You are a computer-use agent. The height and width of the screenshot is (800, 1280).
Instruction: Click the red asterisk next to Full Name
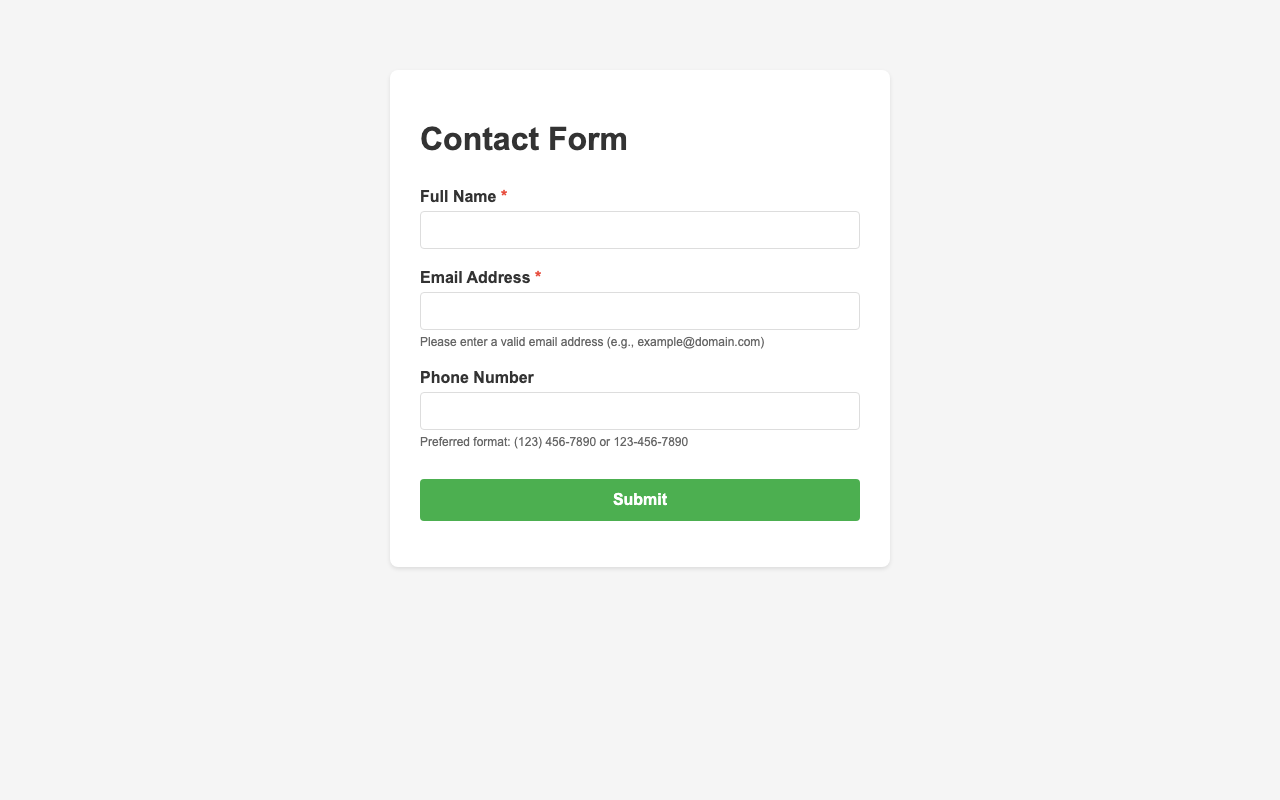(x=504, y=196)
